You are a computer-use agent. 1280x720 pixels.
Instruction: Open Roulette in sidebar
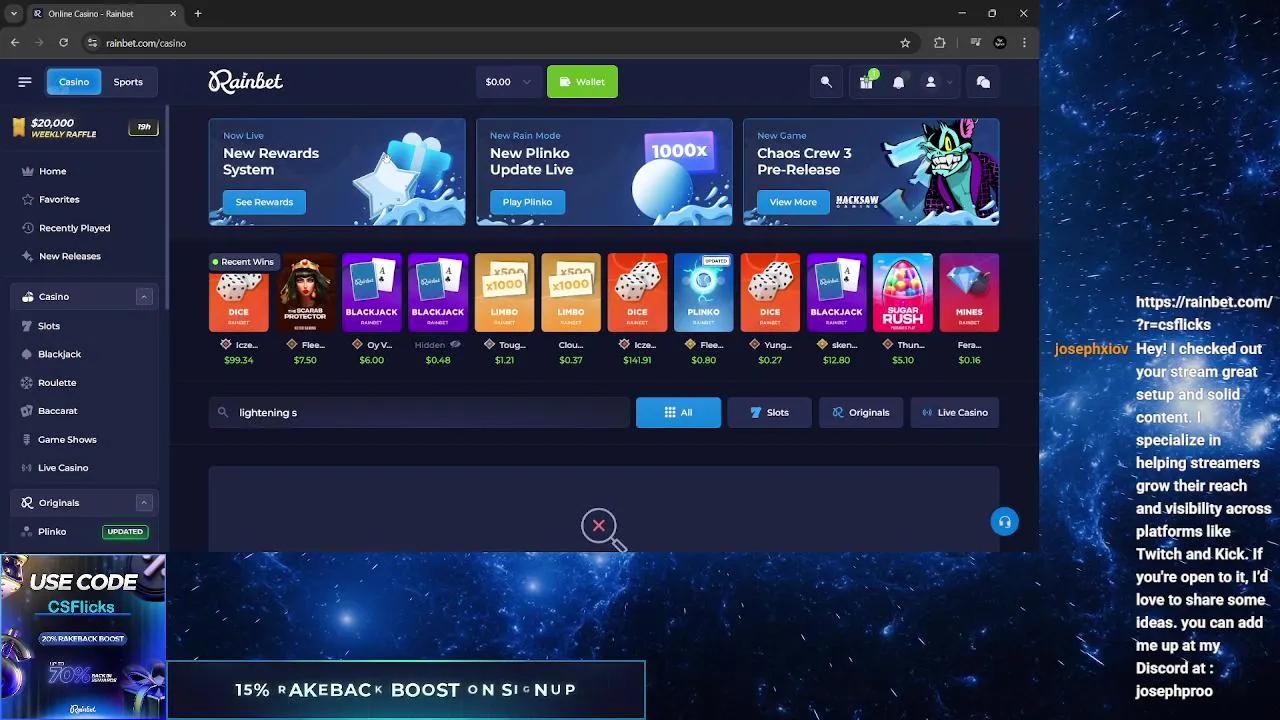(57, 382)
